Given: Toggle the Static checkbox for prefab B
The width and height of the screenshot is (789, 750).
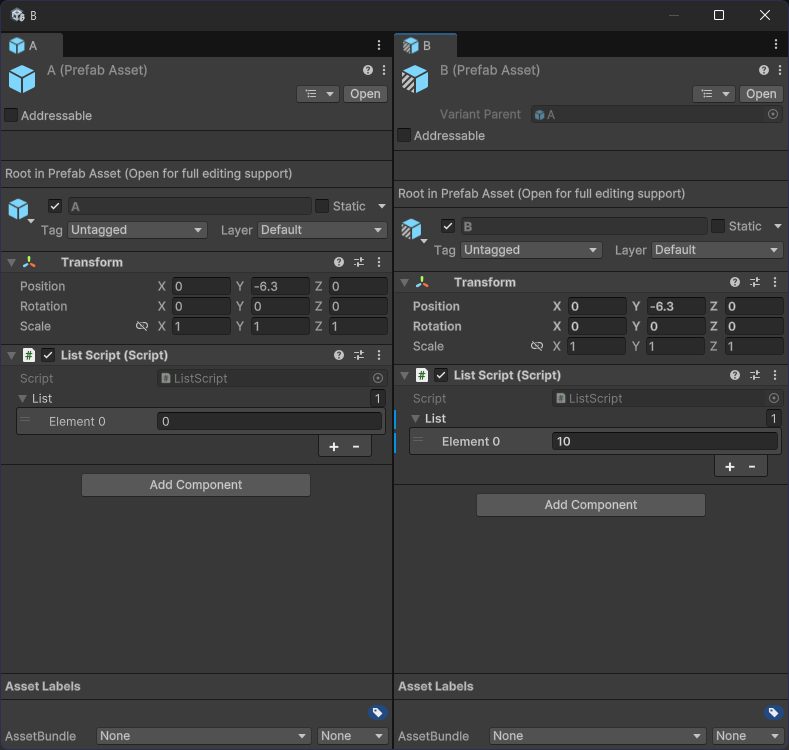Looking at the screenshot, I should click(x=717, y=226).
